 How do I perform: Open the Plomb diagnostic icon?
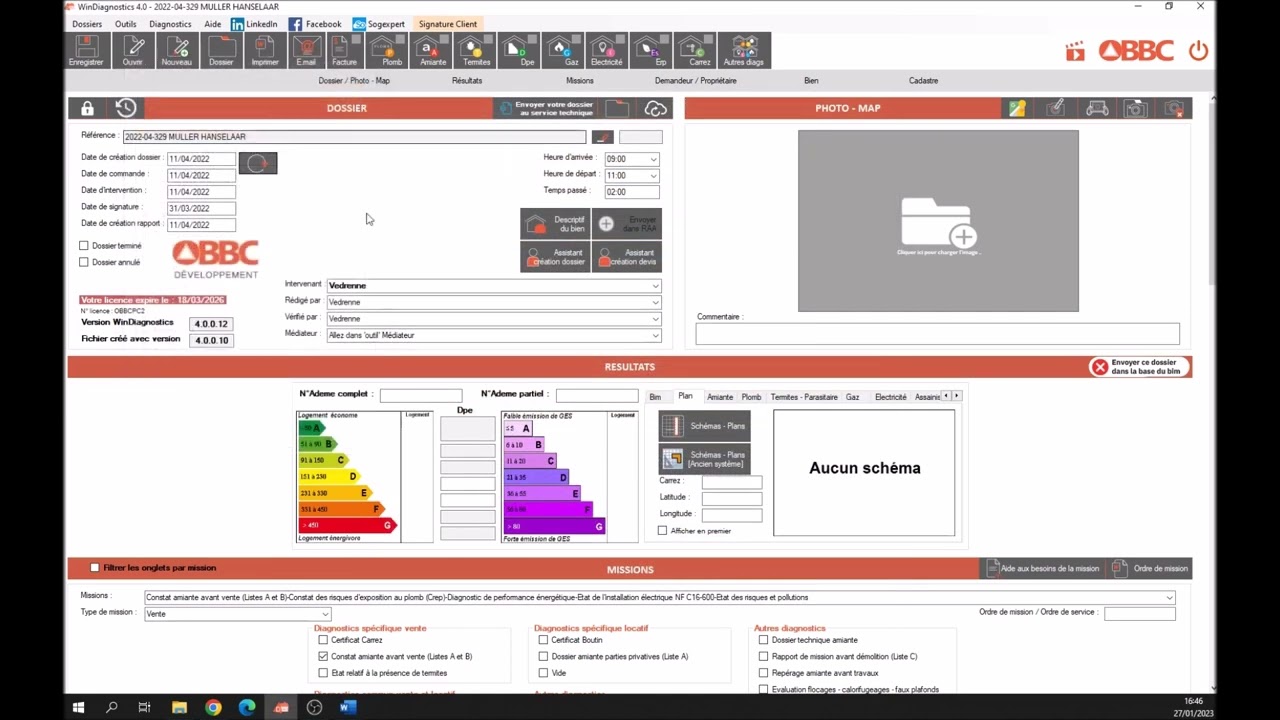coord(388,50)
